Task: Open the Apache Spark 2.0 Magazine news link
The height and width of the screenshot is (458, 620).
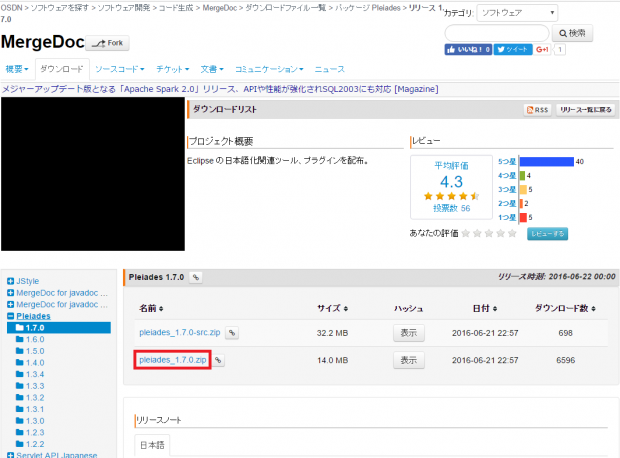Action: pos(220,89)
